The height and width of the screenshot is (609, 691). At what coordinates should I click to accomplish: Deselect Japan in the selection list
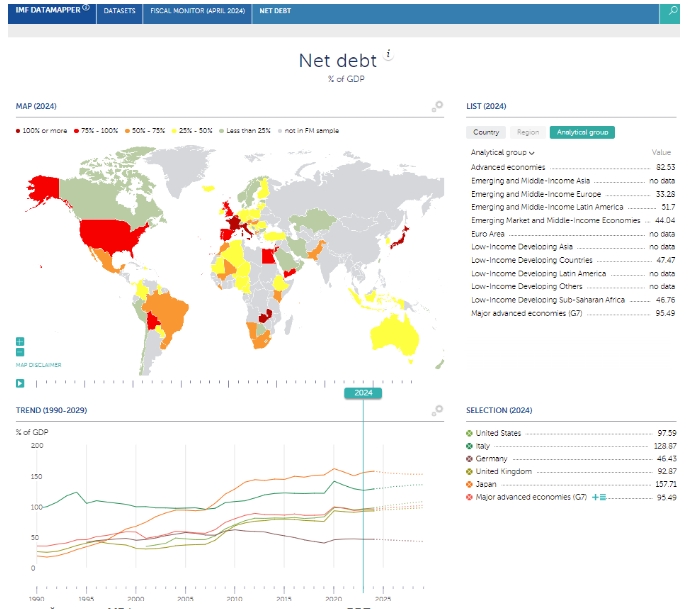point(469,484)
